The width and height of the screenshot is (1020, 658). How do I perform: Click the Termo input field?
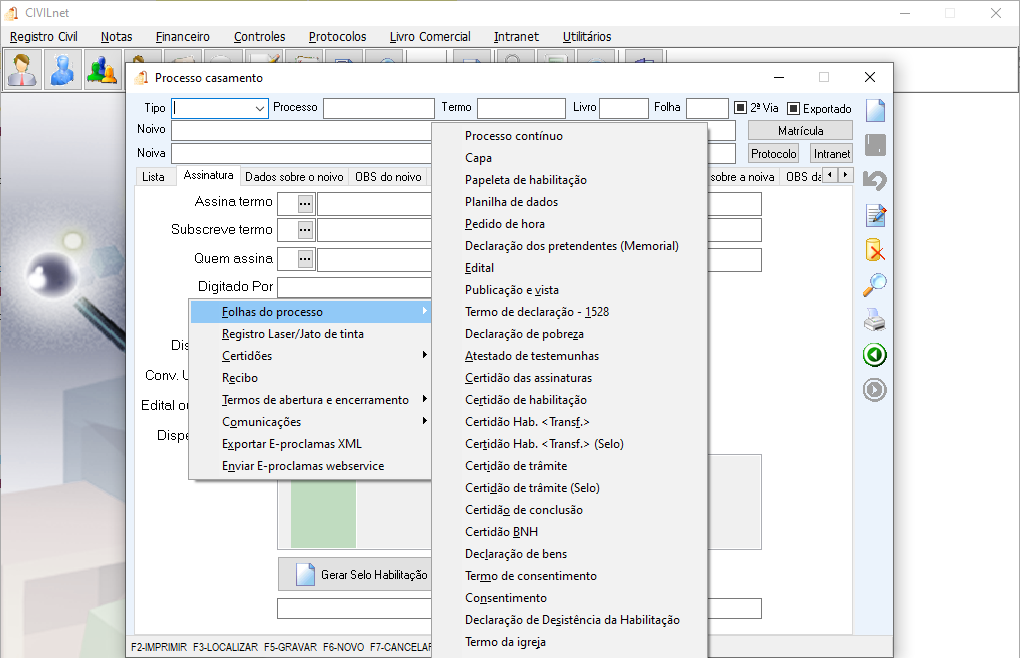tap(521, 109)
